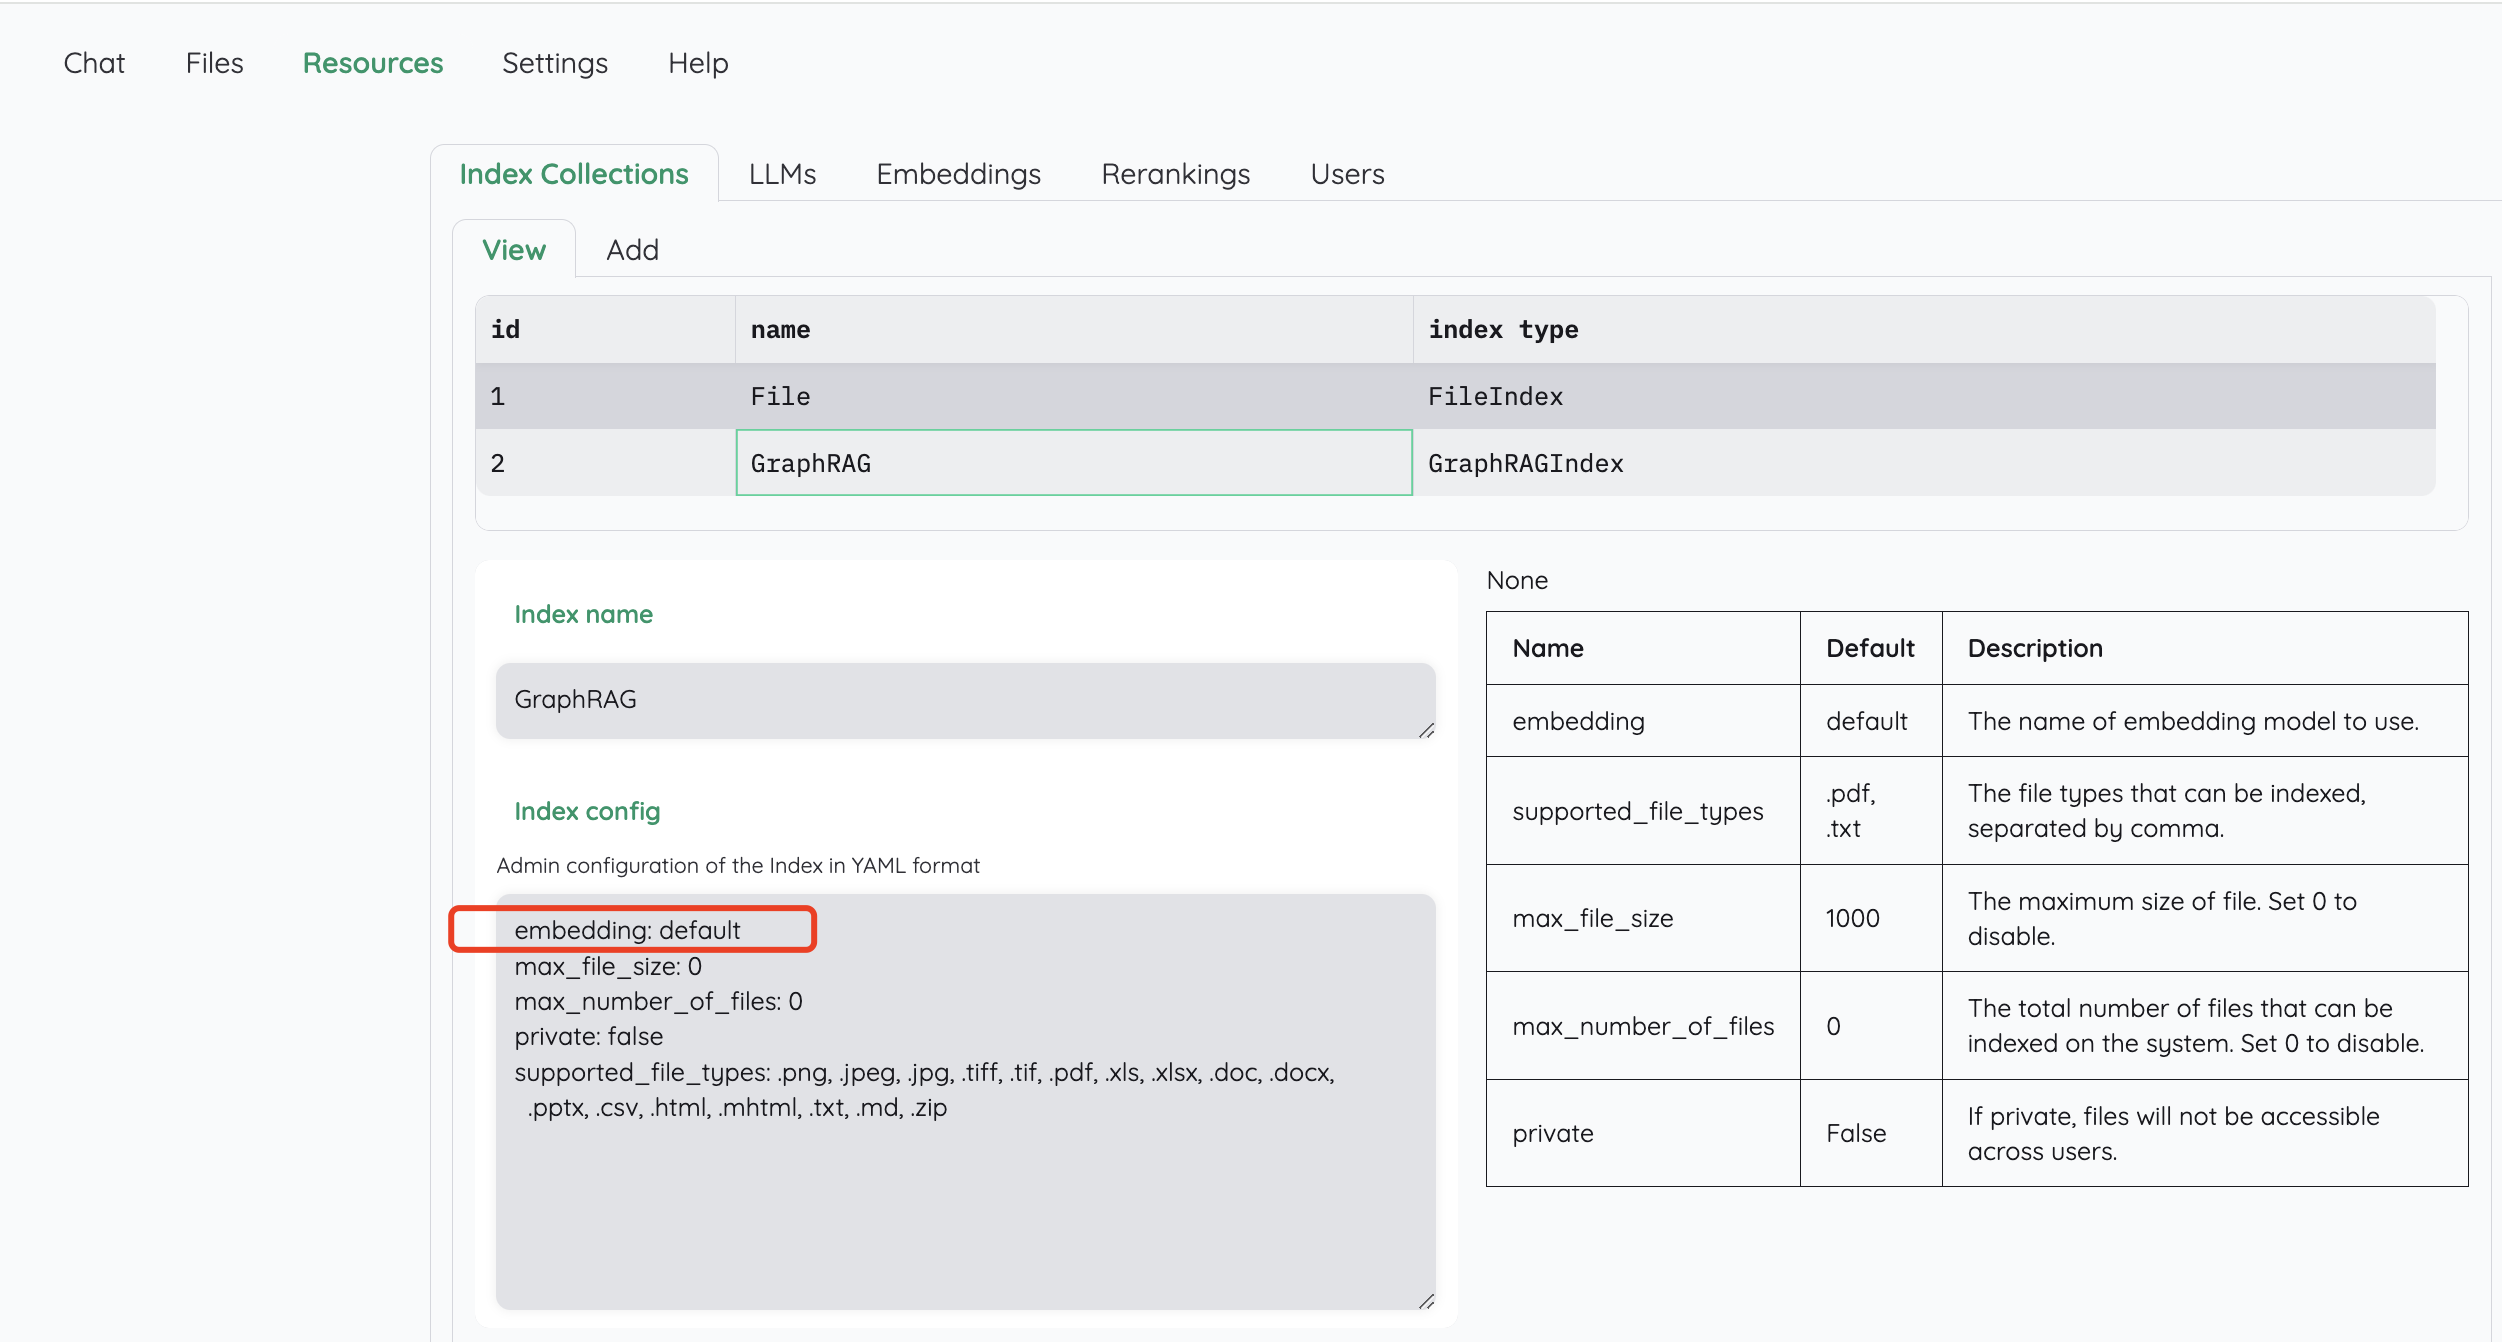Select the File row name cell
Screen dimensions: 2502x1342
pyautogui.click(x=1073, y=396)
